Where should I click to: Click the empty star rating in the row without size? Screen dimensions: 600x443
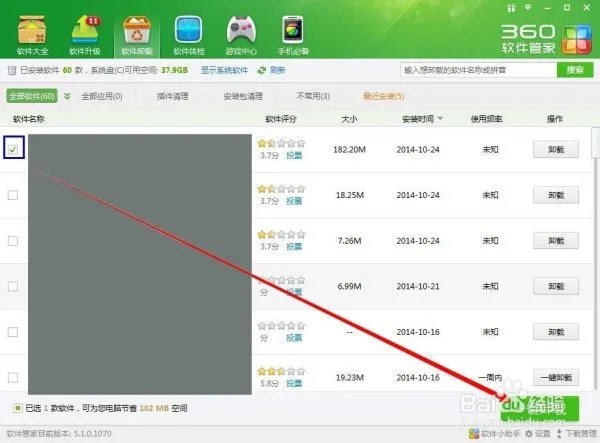pos(281,326)
